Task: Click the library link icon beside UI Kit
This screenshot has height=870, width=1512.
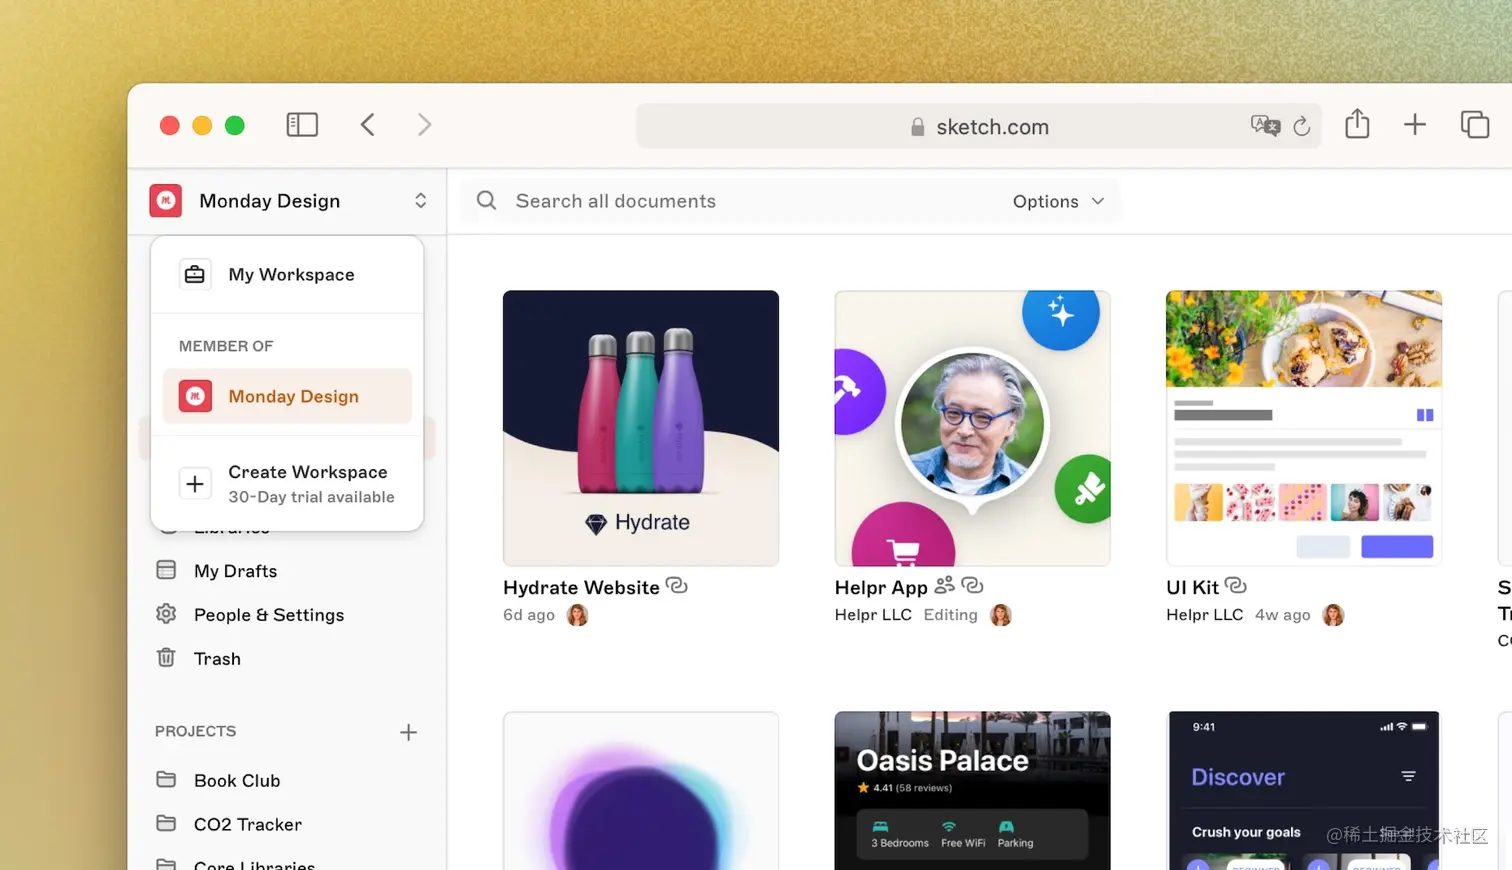Action: point(1236,585)
